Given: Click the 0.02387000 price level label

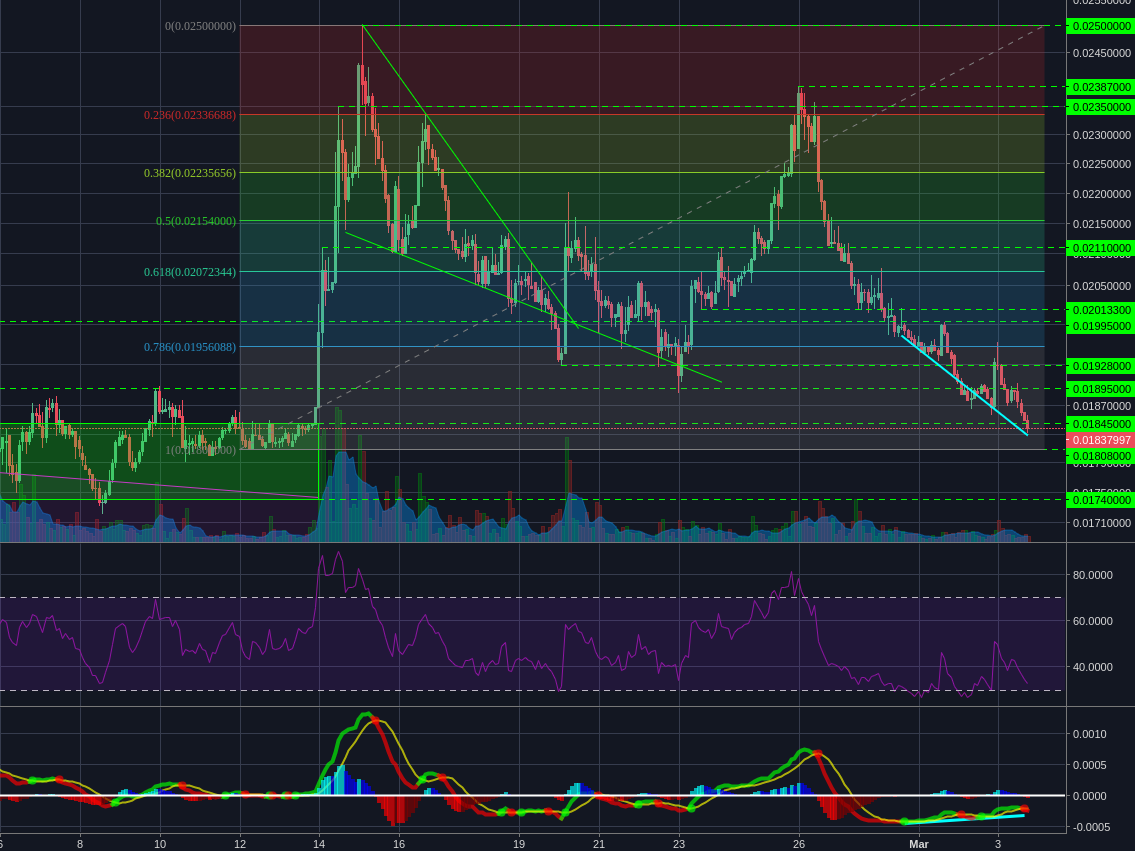Looking at the screenshot, I should (1100, 87).
